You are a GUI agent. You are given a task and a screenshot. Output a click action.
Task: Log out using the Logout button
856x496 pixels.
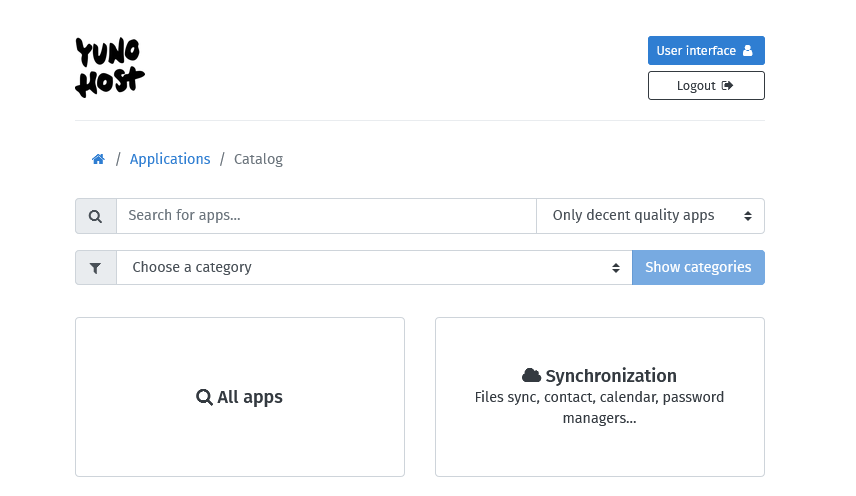pos(706,86)
